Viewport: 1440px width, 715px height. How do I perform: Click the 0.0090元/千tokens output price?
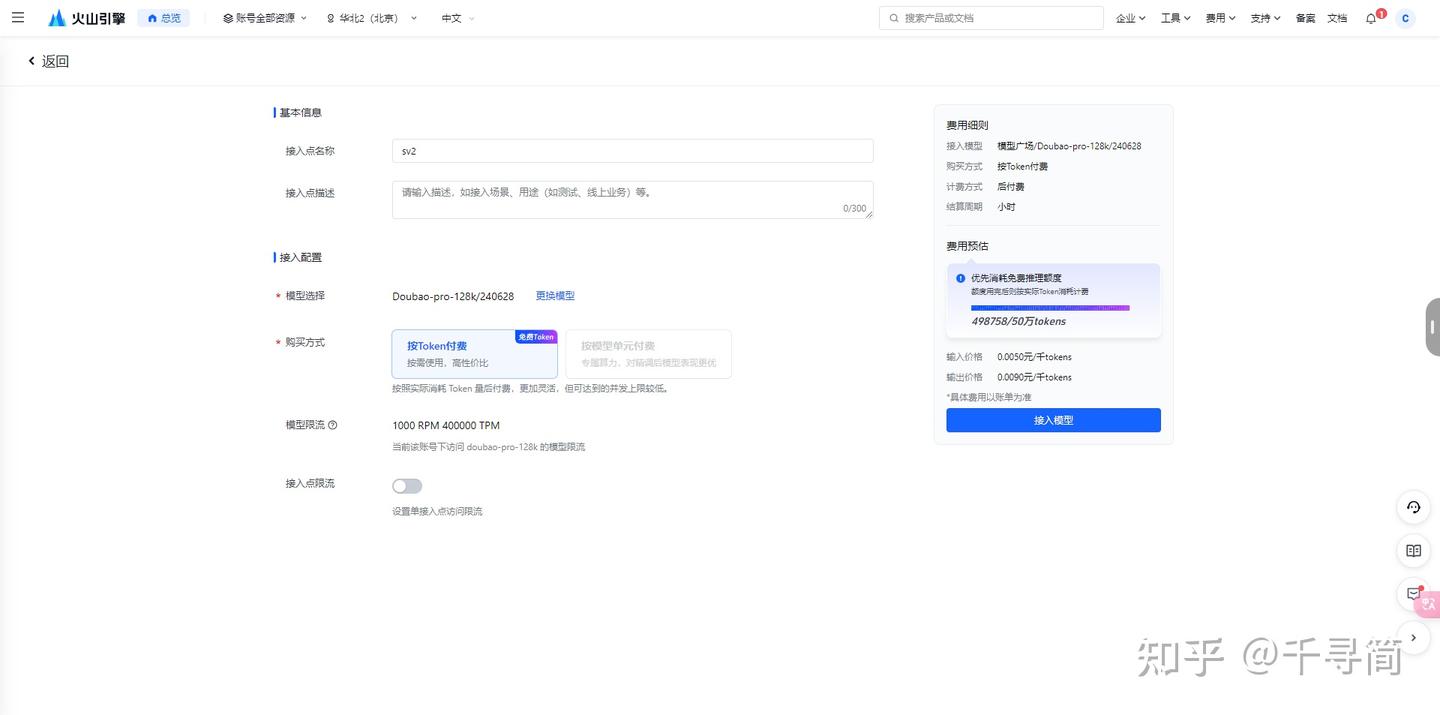[1034, 377]
